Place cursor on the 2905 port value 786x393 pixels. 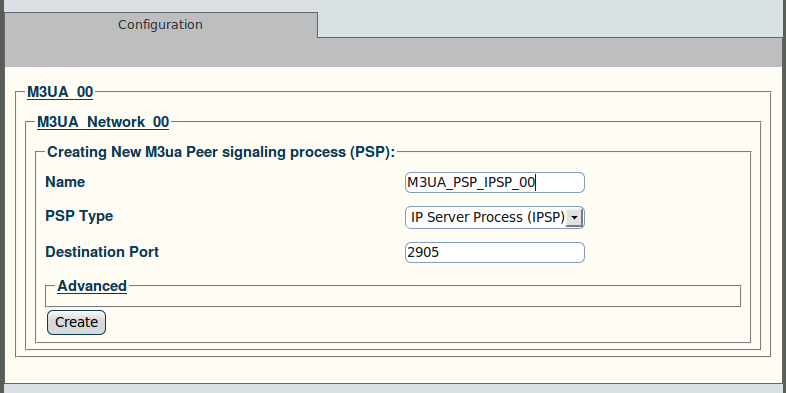coord(423,252)
